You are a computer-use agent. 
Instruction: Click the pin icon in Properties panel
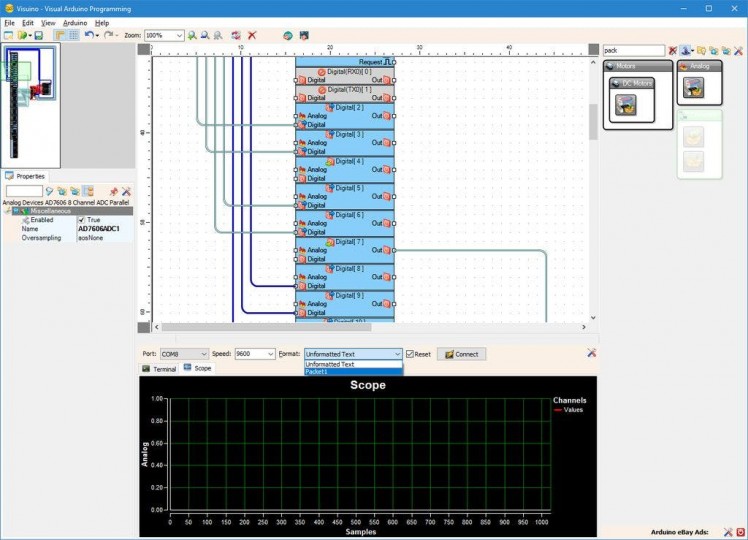[113, 191]
